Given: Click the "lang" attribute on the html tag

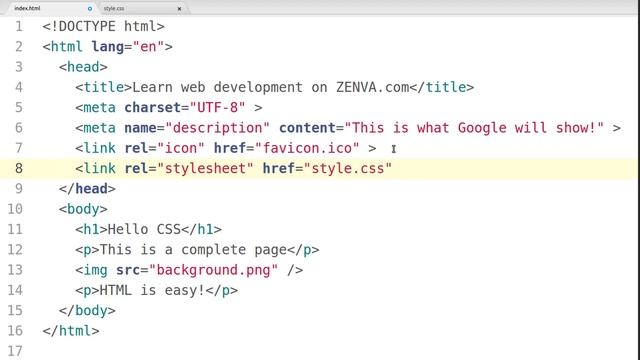Looking at the screenshot, I should pyautogui.click(x=107, y=47).
